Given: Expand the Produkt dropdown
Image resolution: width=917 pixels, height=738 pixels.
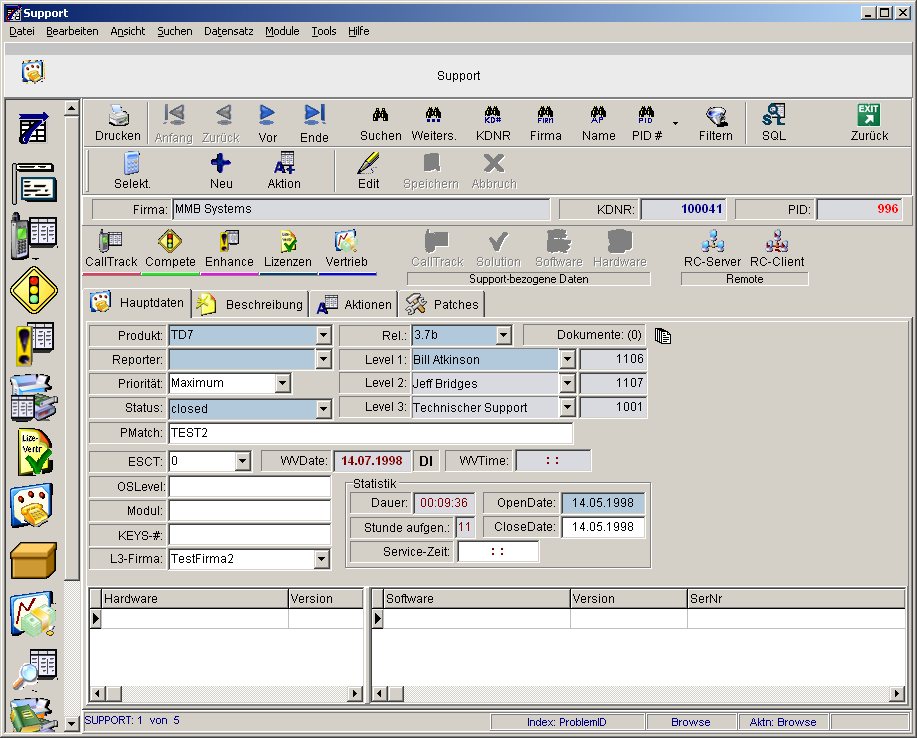Looking at the screenshot, I should tap(323, 335).
